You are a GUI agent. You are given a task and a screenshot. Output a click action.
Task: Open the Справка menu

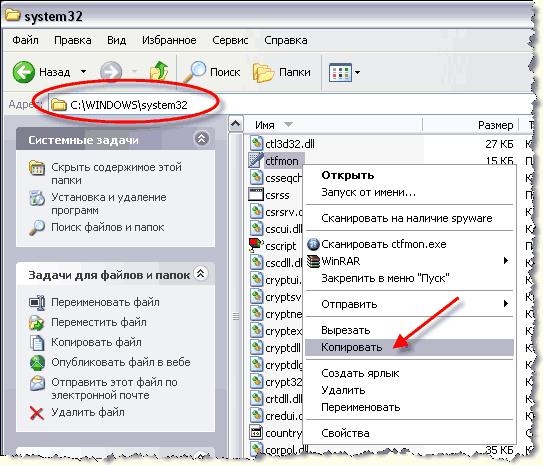click(286, 40)
